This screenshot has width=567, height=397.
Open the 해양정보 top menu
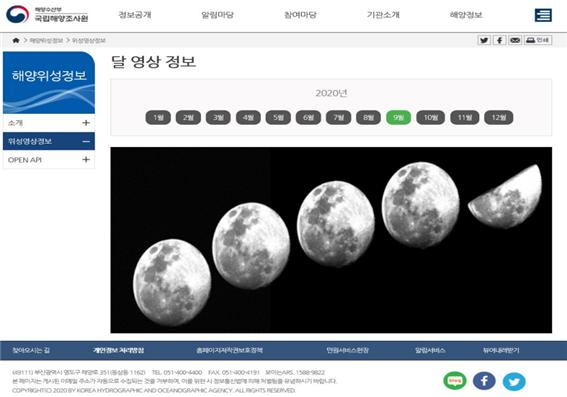tap(466, 15)
